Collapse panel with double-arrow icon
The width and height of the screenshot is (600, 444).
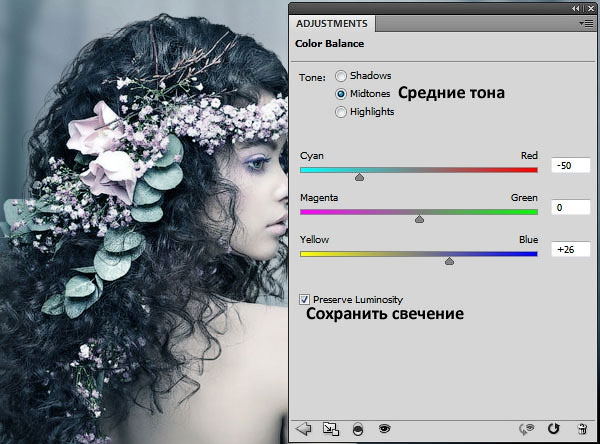(576, 8)
